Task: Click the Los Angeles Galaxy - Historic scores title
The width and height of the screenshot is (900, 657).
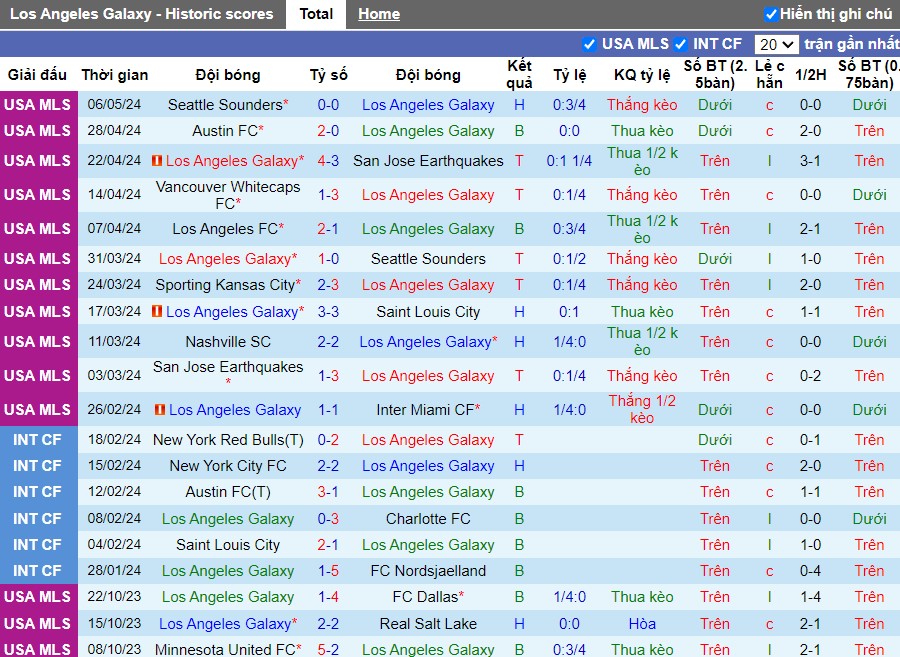Action: pyautogui.click(x=142, y=14)
